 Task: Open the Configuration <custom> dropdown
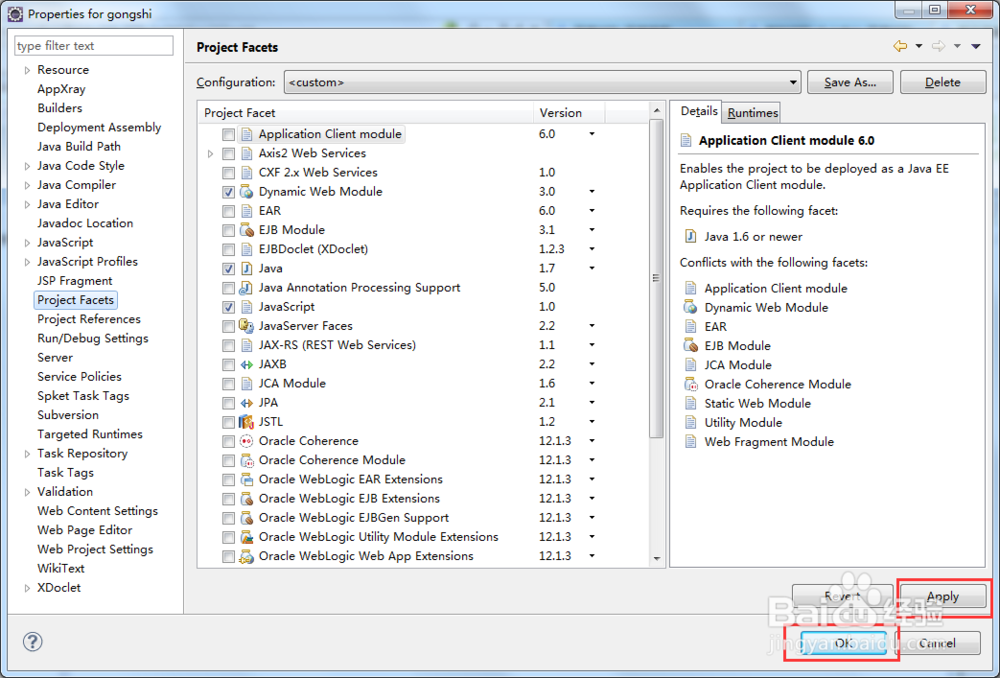[542, 82]
